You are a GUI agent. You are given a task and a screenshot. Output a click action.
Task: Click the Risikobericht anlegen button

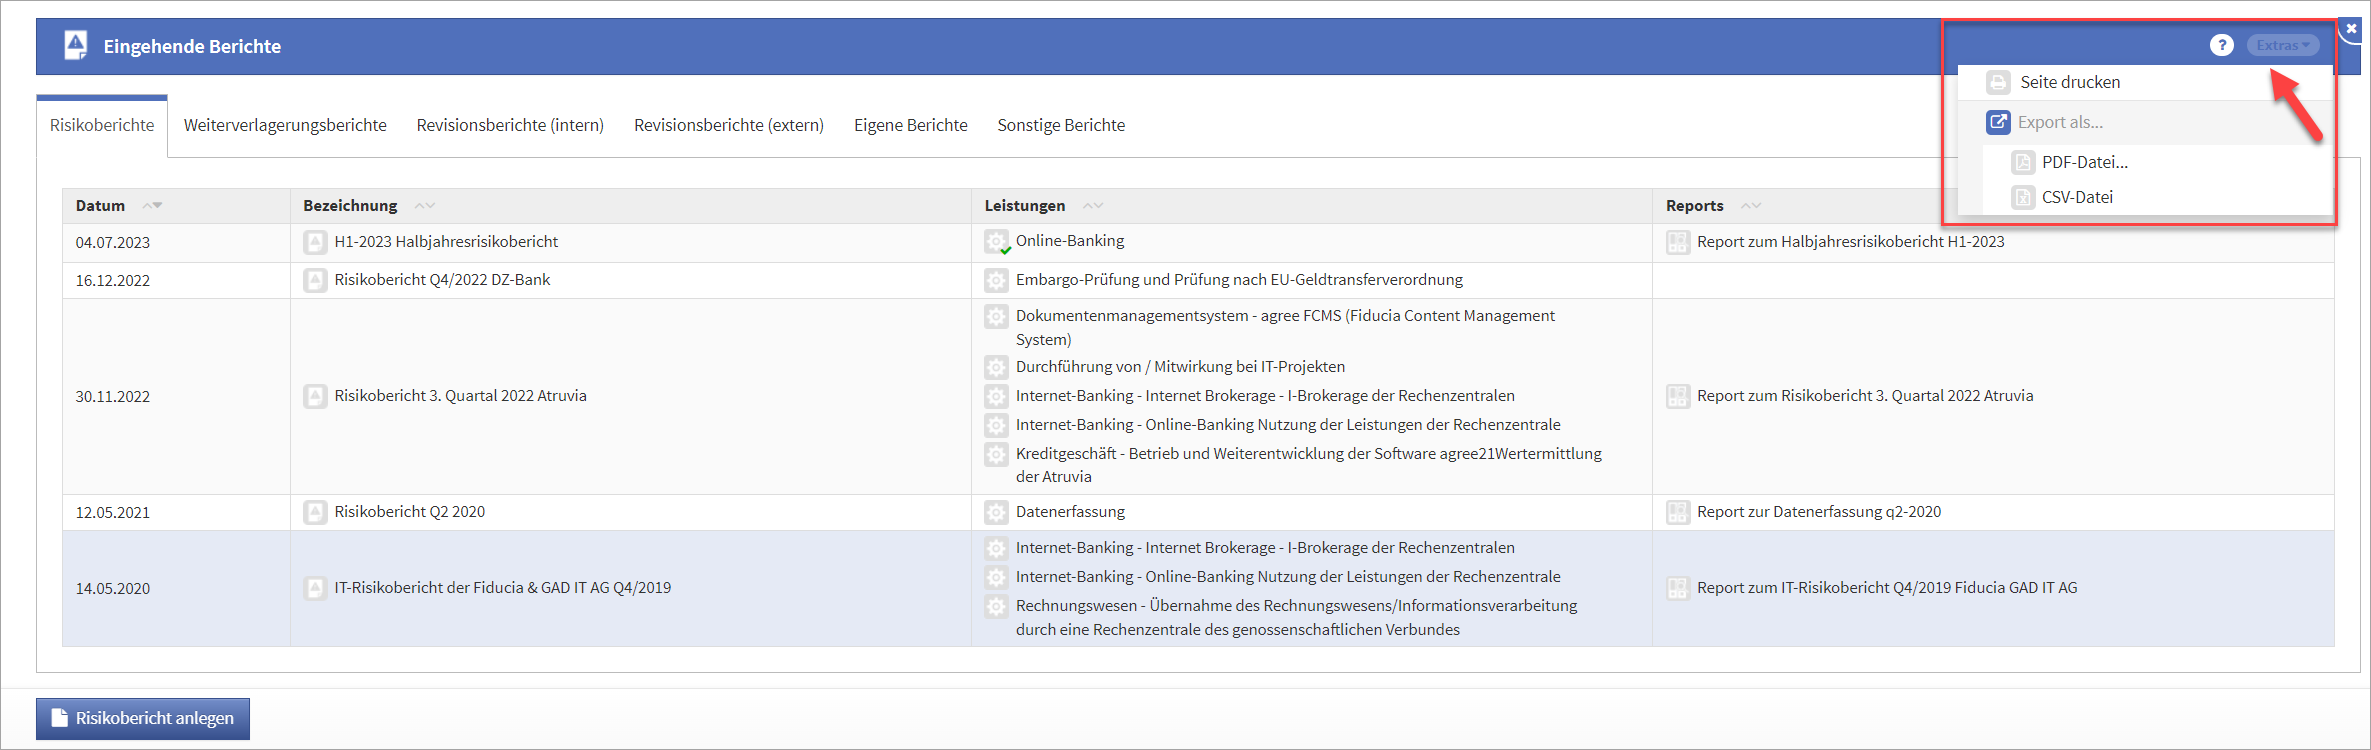click(x=143, y=718)
